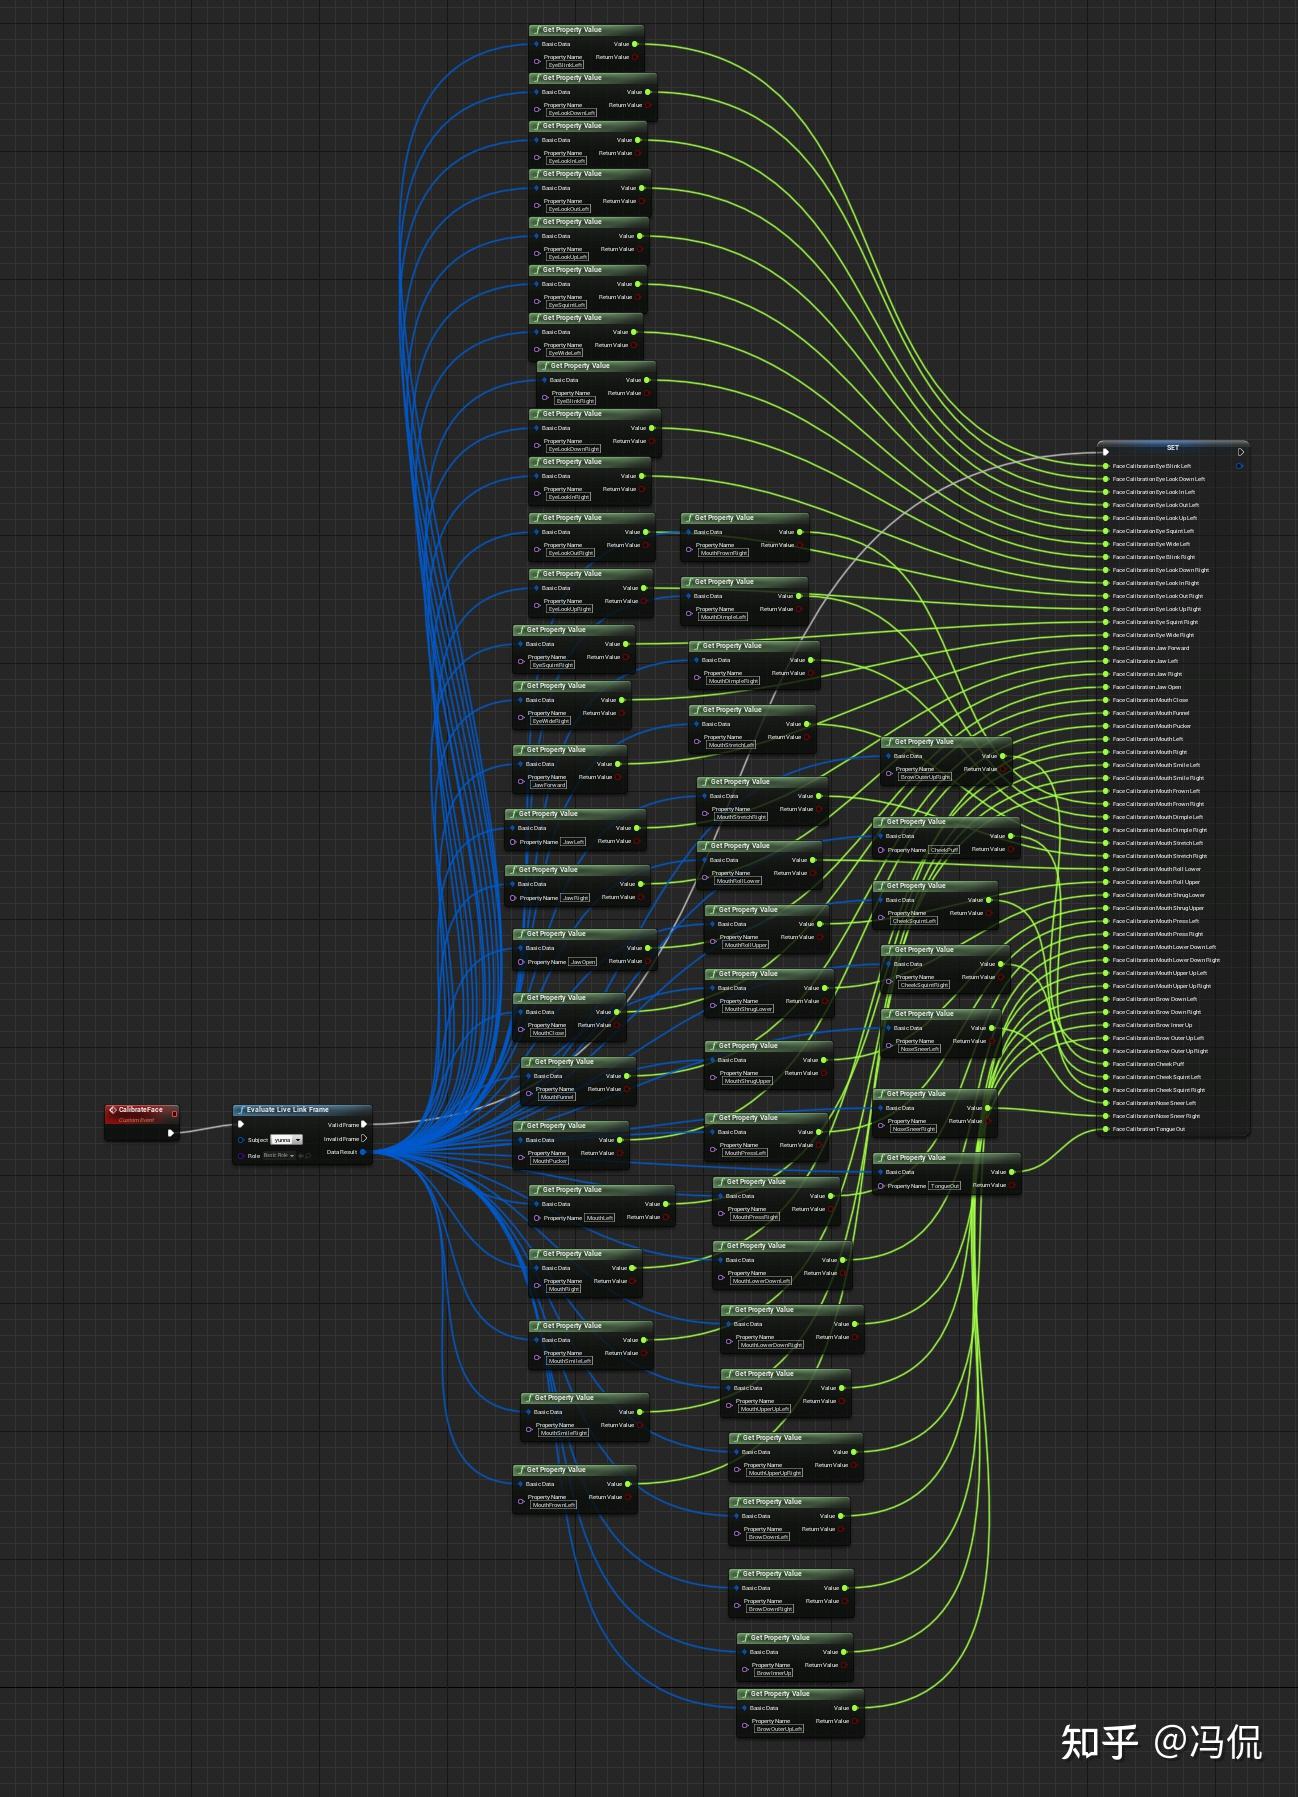1298x1797 pixels.
Task: Click CheekPuff property name field
Action: (944, 850)
